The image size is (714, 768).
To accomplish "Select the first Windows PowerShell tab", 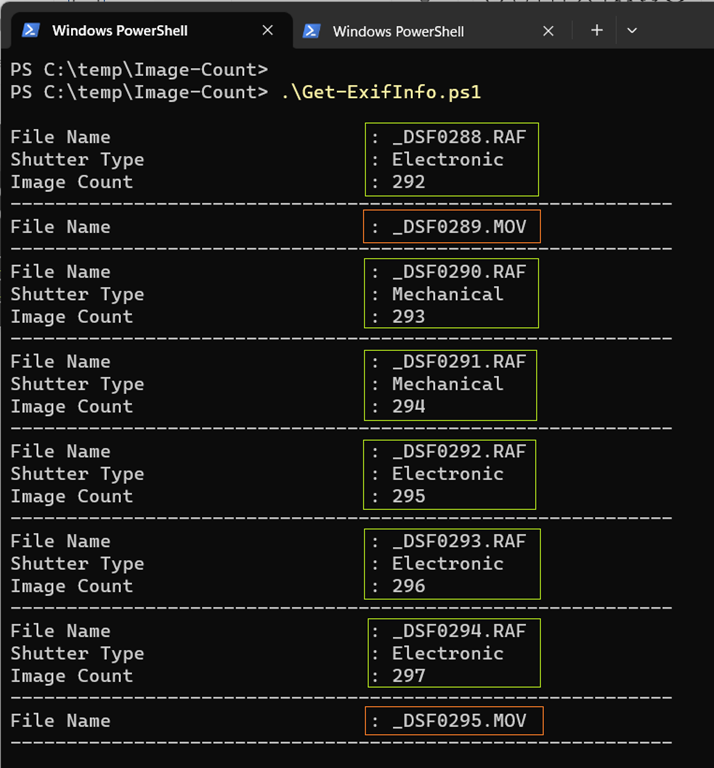I will (118, 32).
